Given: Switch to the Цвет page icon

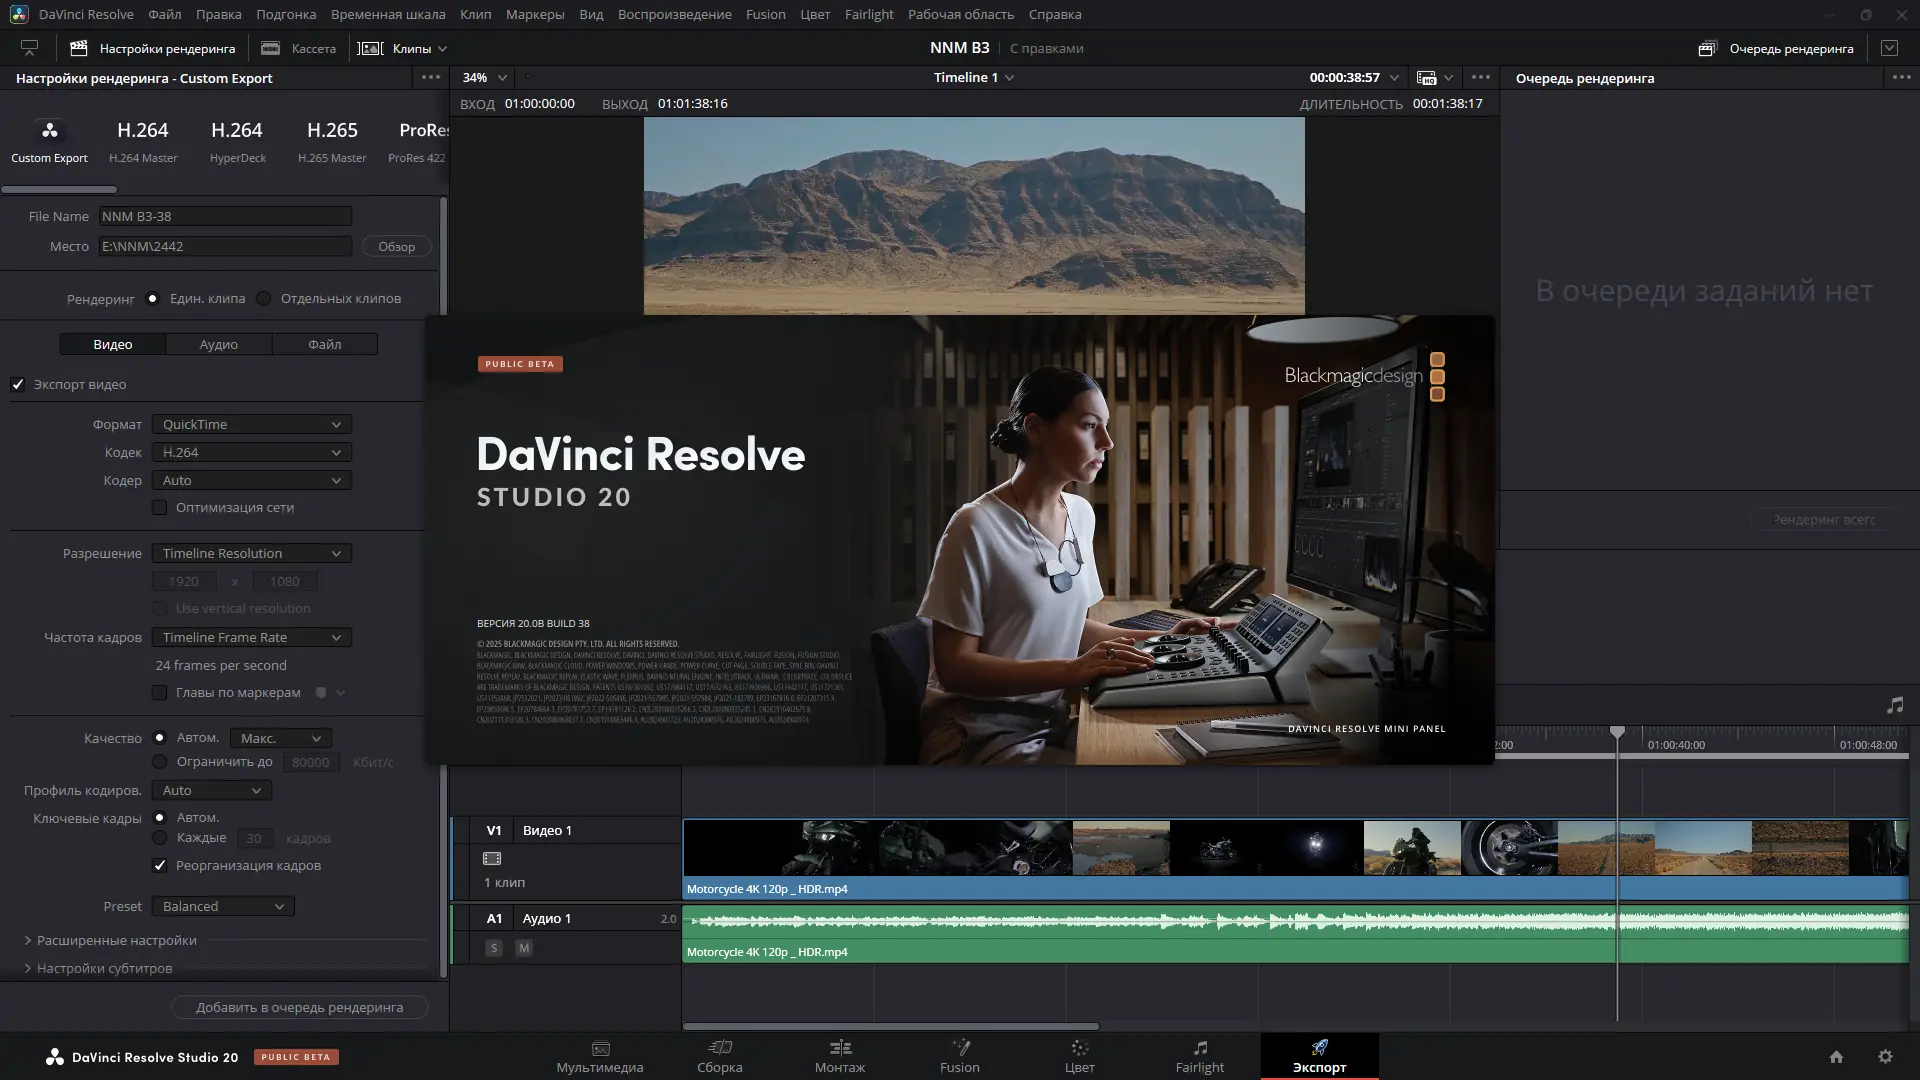Looking at the screenshot, I should pos(1080,1048).
